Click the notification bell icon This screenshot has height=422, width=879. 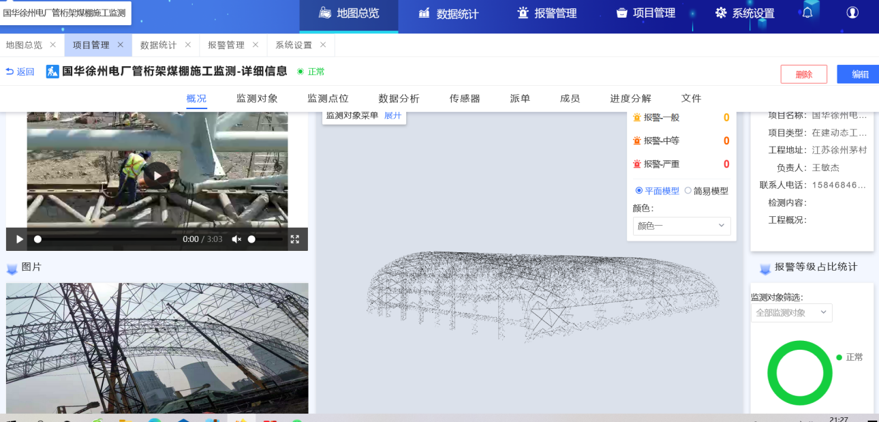coord(807,13)
